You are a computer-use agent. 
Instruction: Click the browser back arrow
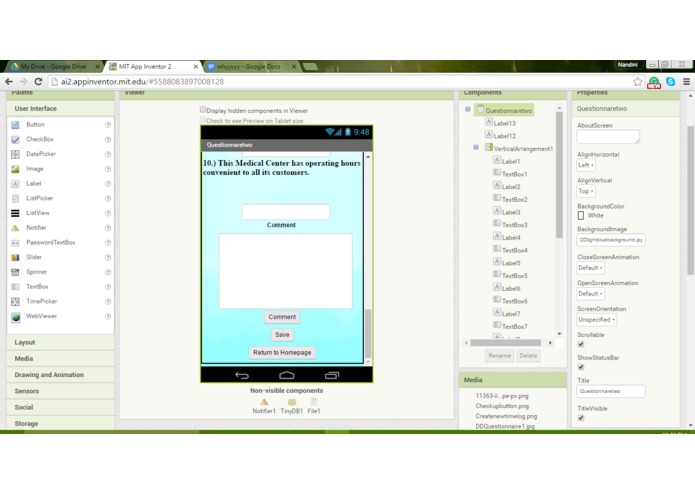pos(9,82)
